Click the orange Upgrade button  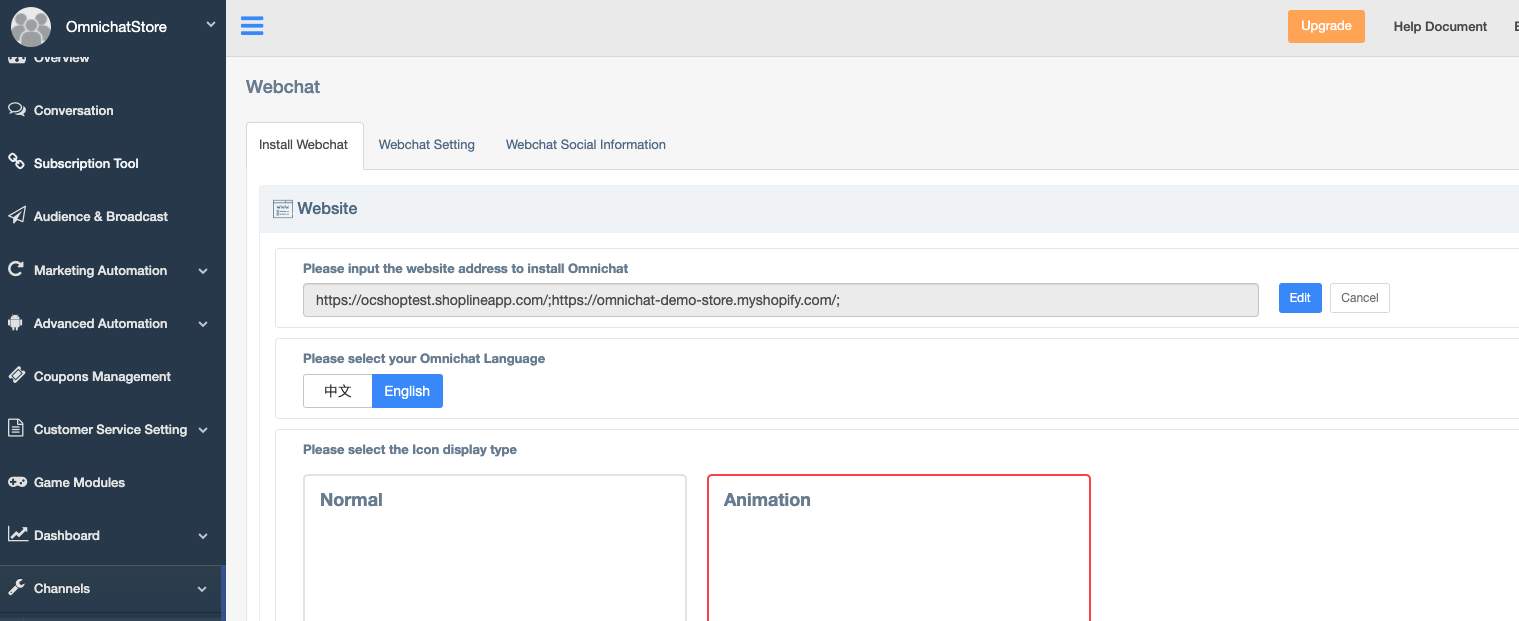coord(1326,26)
